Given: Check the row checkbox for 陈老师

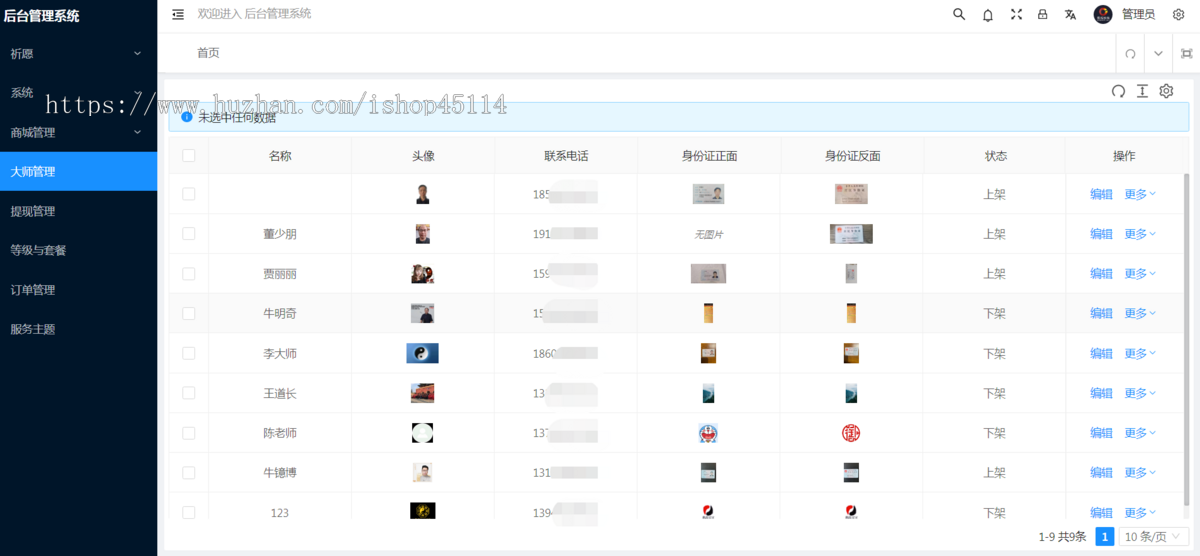Looking at the screenshot, I should pyautogui.click(x=189, y=433).
